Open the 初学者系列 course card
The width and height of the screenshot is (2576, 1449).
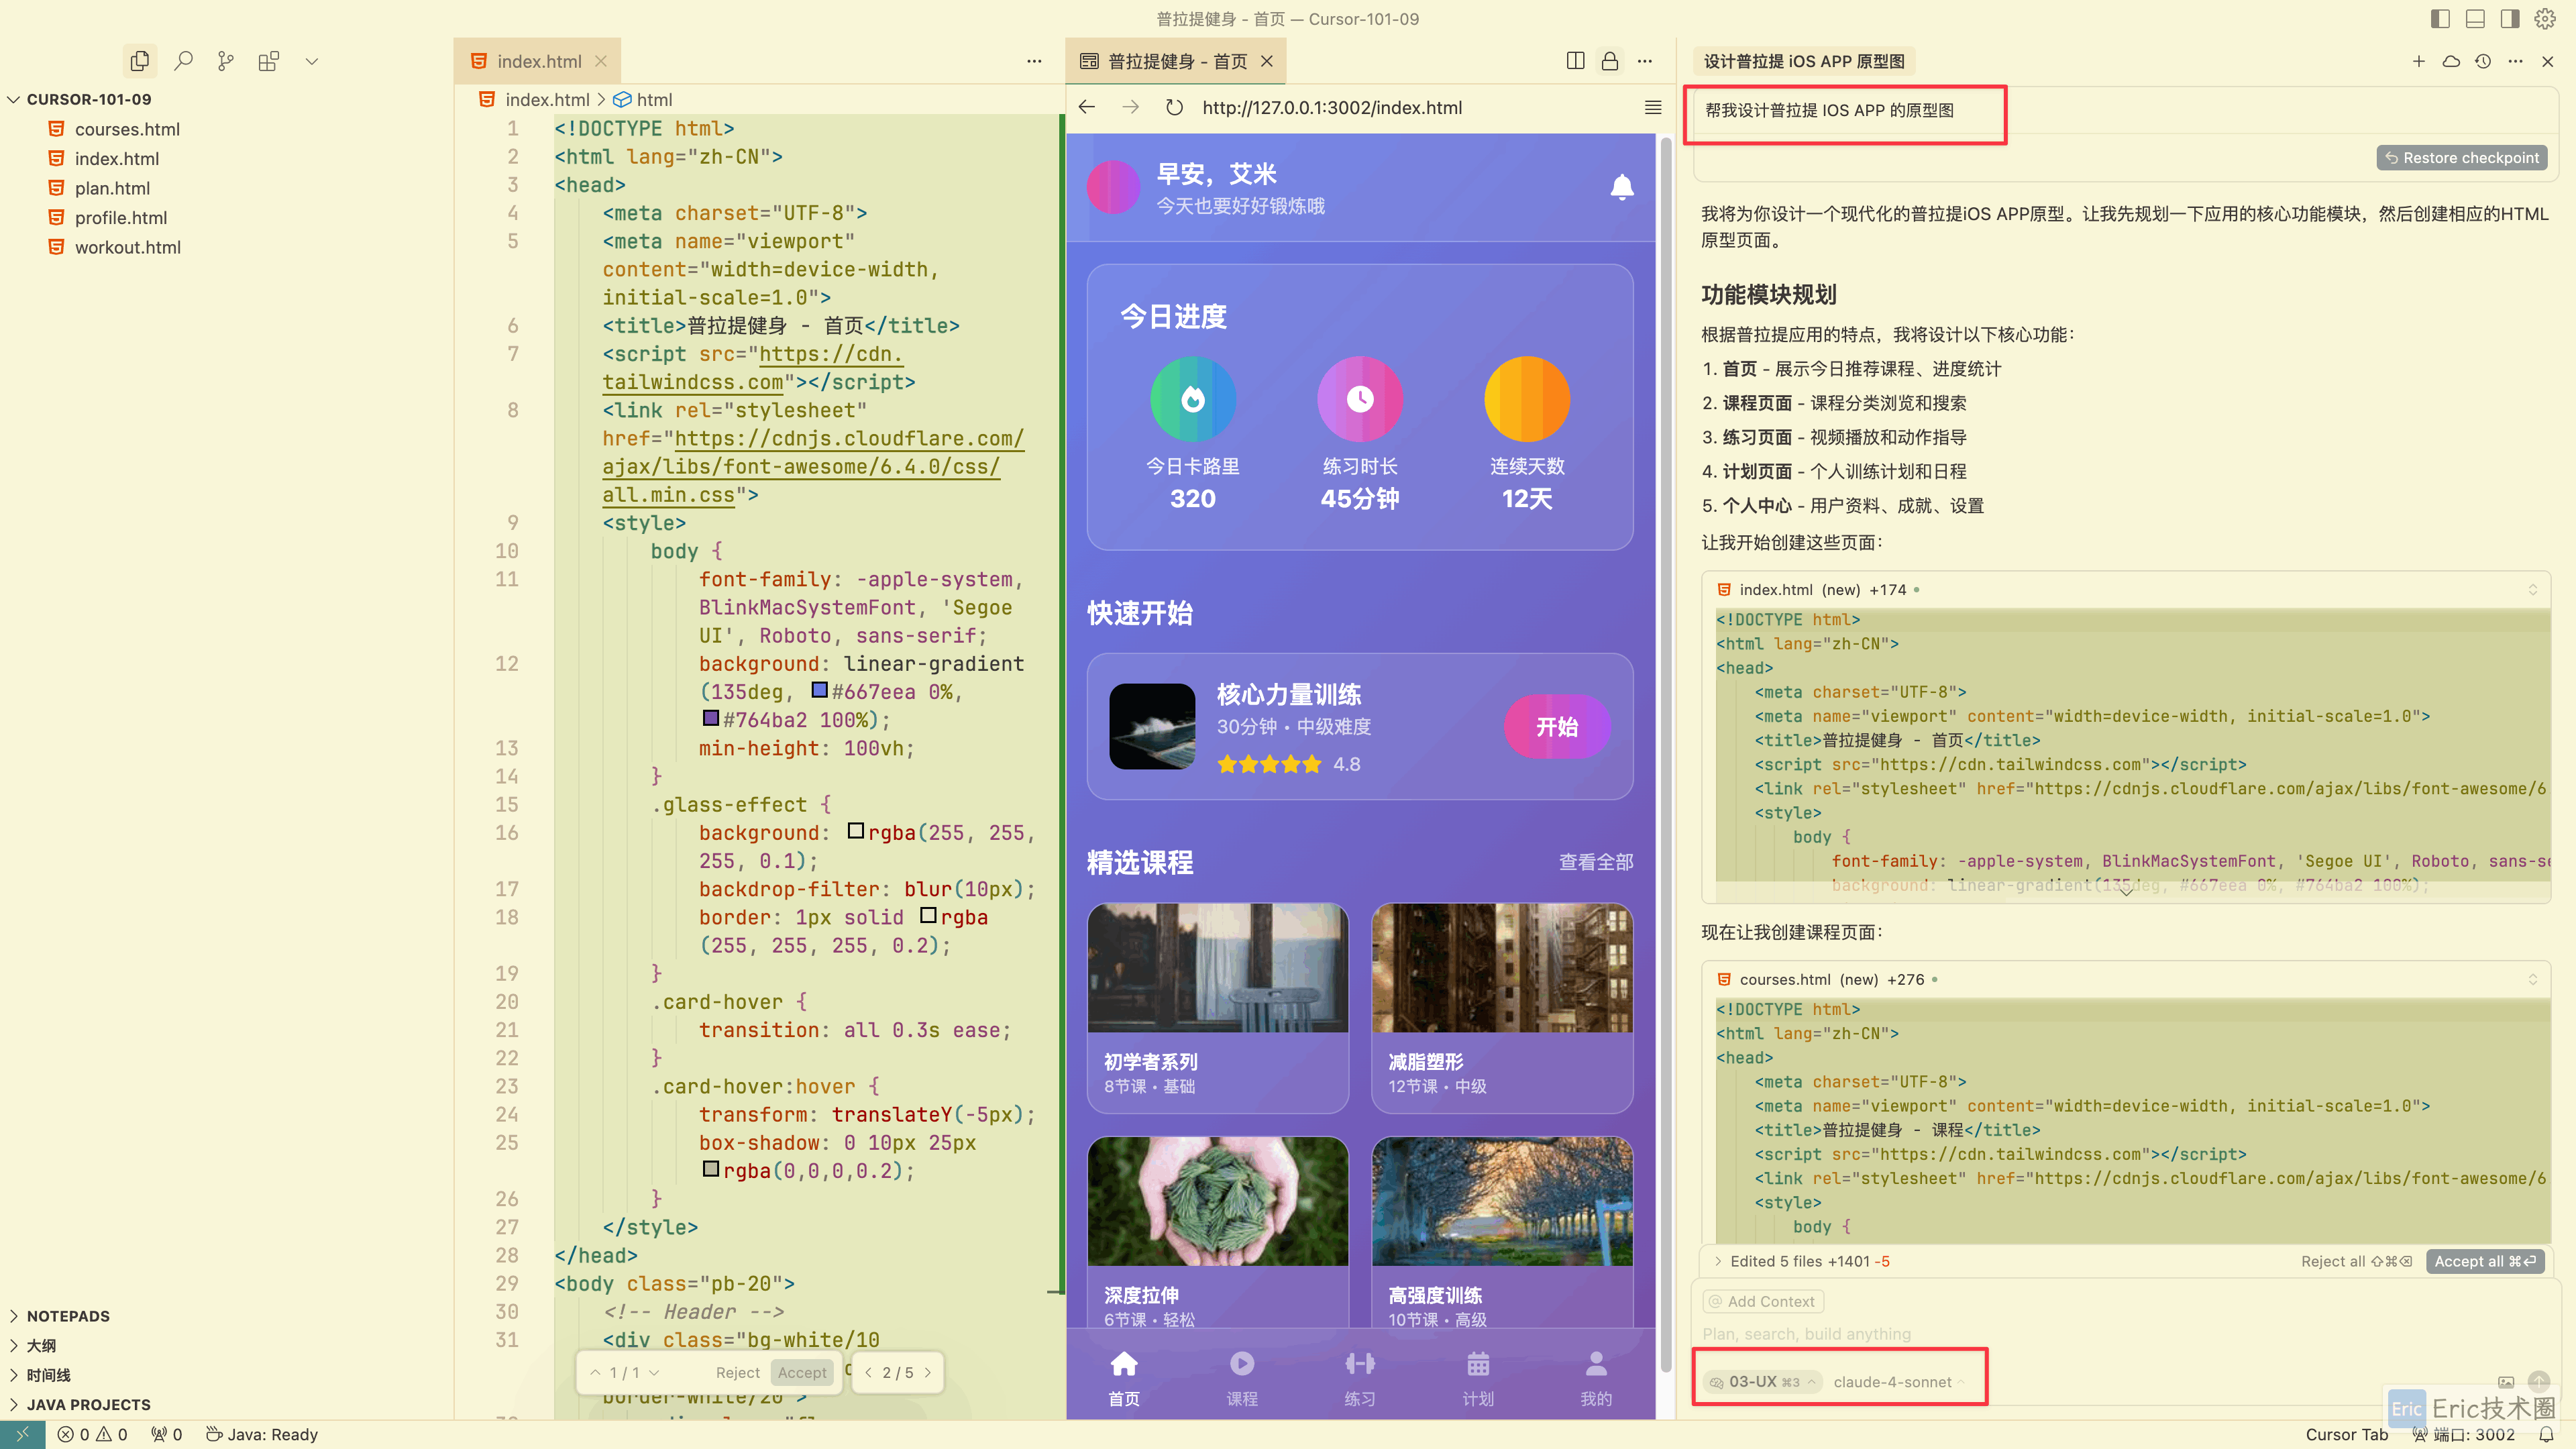tap(1218, 1008)
